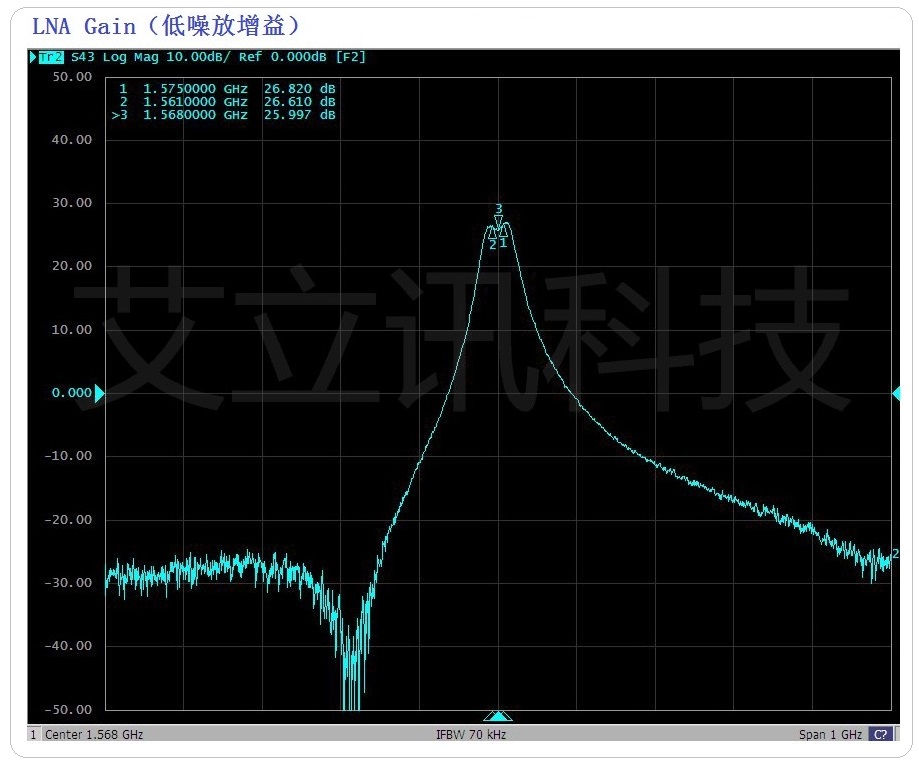Select active marker 3 row at 1.5680000 GHz
919x766 pixels.
[223, 115]
